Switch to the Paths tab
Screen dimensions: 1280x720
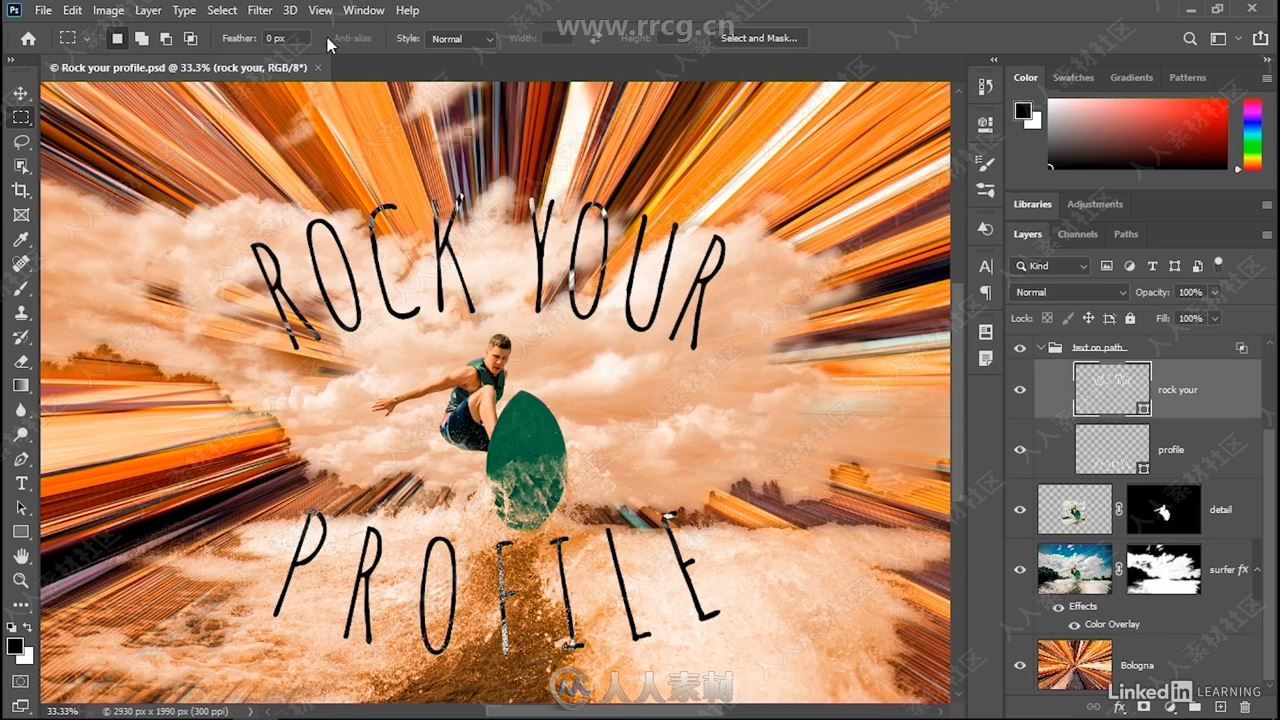(1126, 234)
